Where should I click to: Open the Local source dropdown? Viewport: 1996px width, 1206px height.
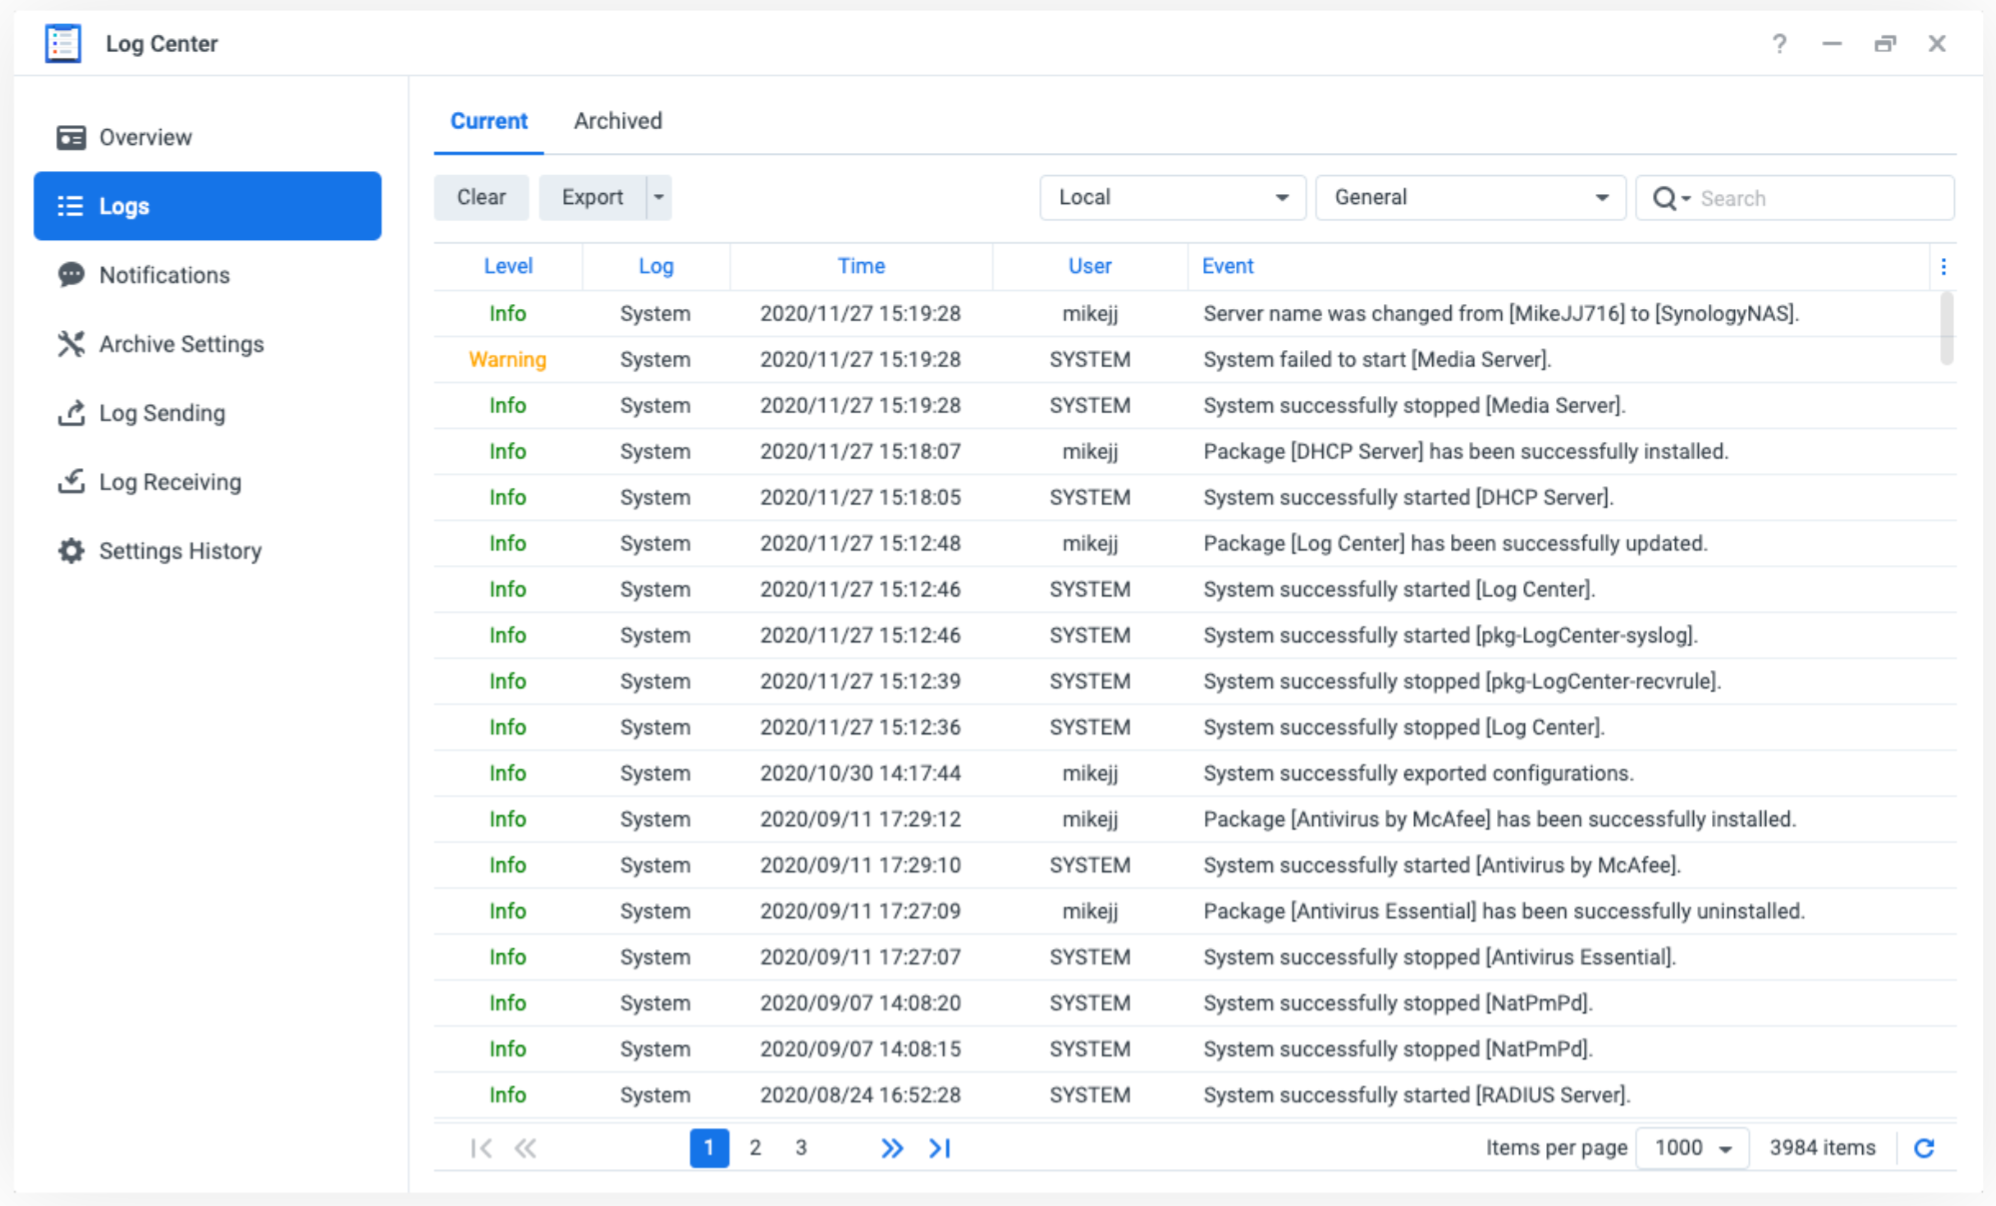(1172, 198)
